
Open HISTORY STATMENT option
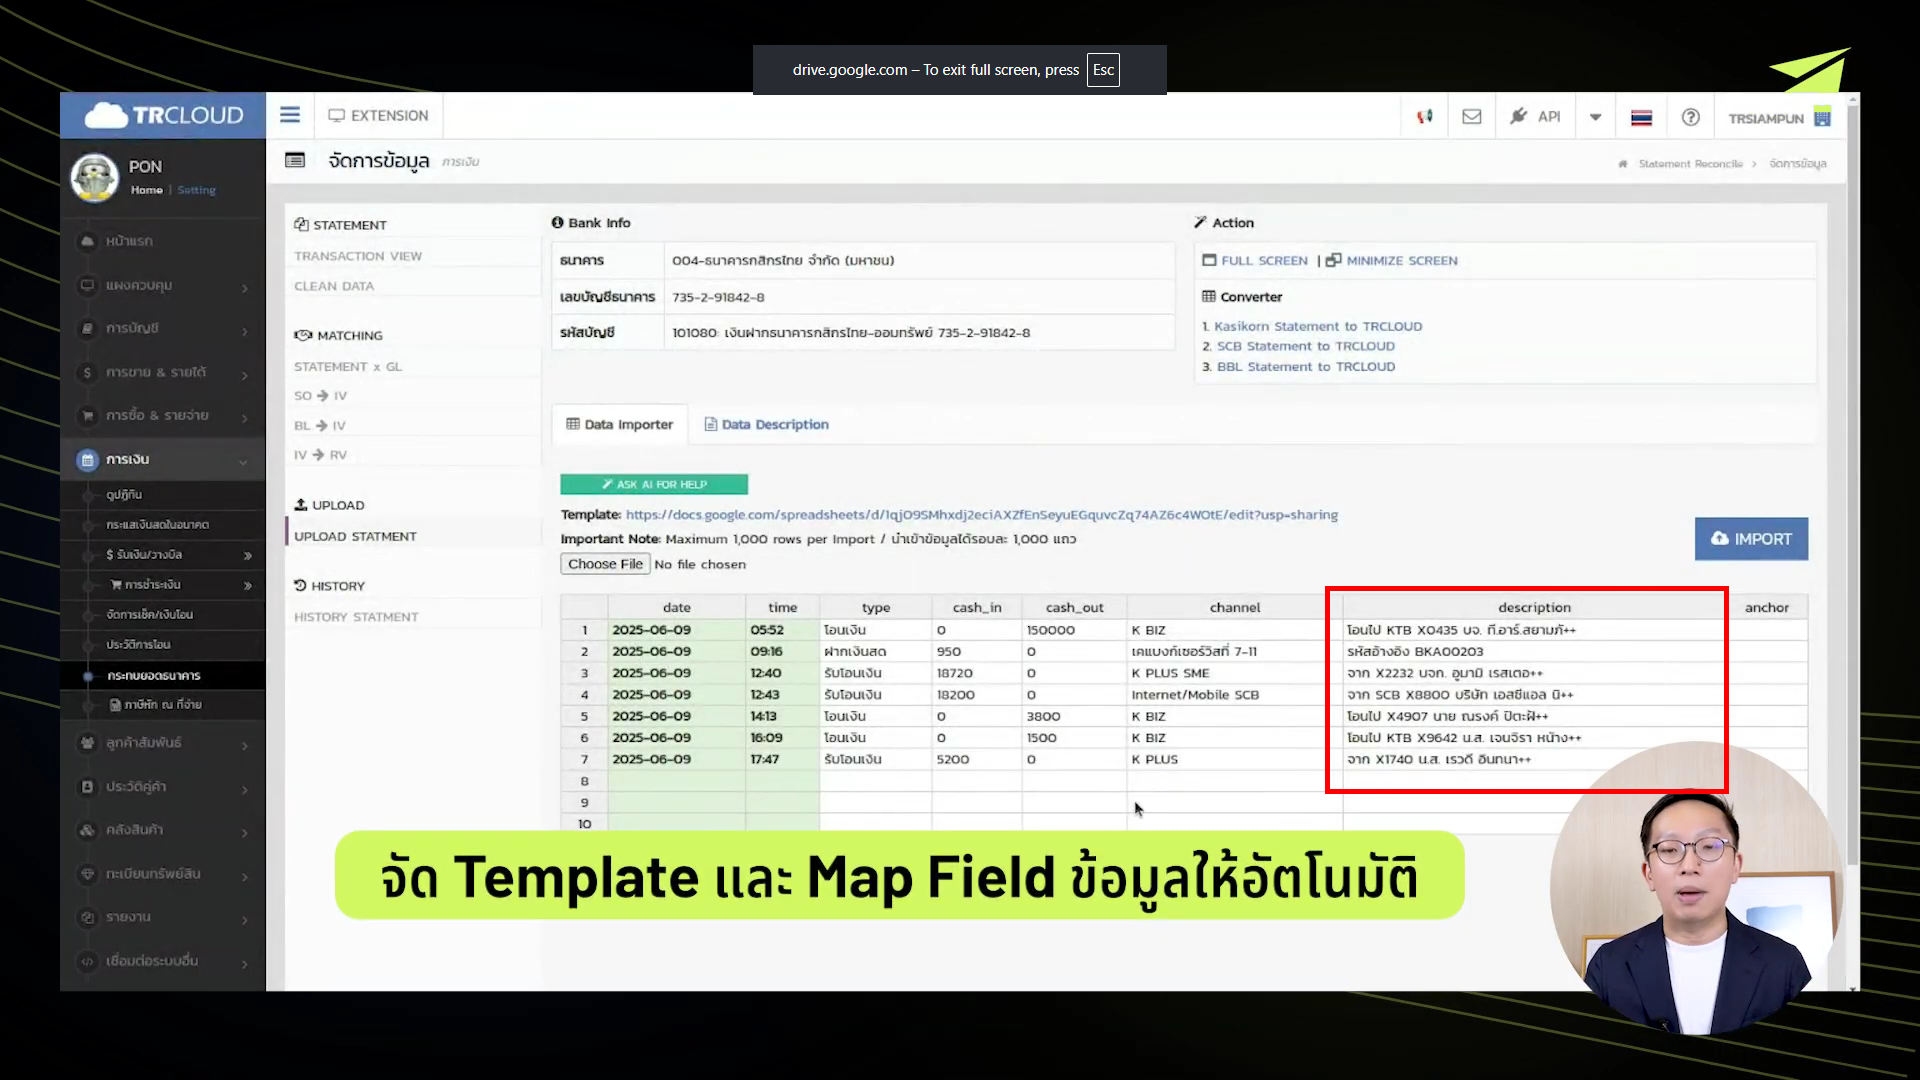(x=356, y=617)
